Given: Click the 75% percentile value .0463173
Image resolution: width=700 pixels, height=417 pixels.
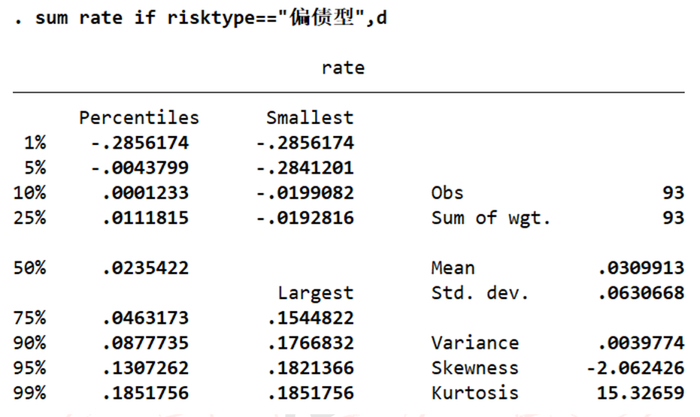Looking at the screenshot, I should pos(145,318).
